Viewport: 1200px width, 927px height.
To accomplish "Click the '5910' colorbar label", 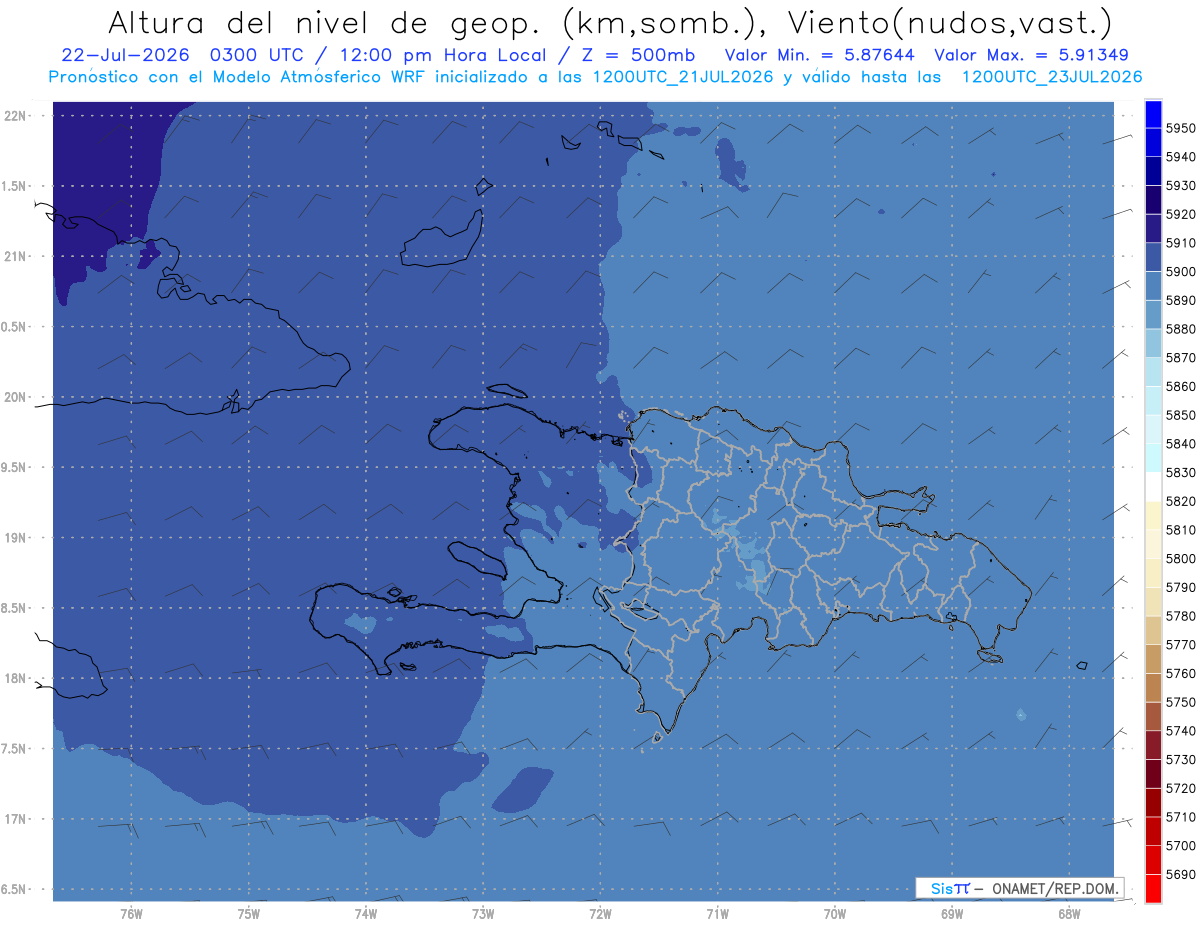I will pyautogui.click(x=1181, y=243).
